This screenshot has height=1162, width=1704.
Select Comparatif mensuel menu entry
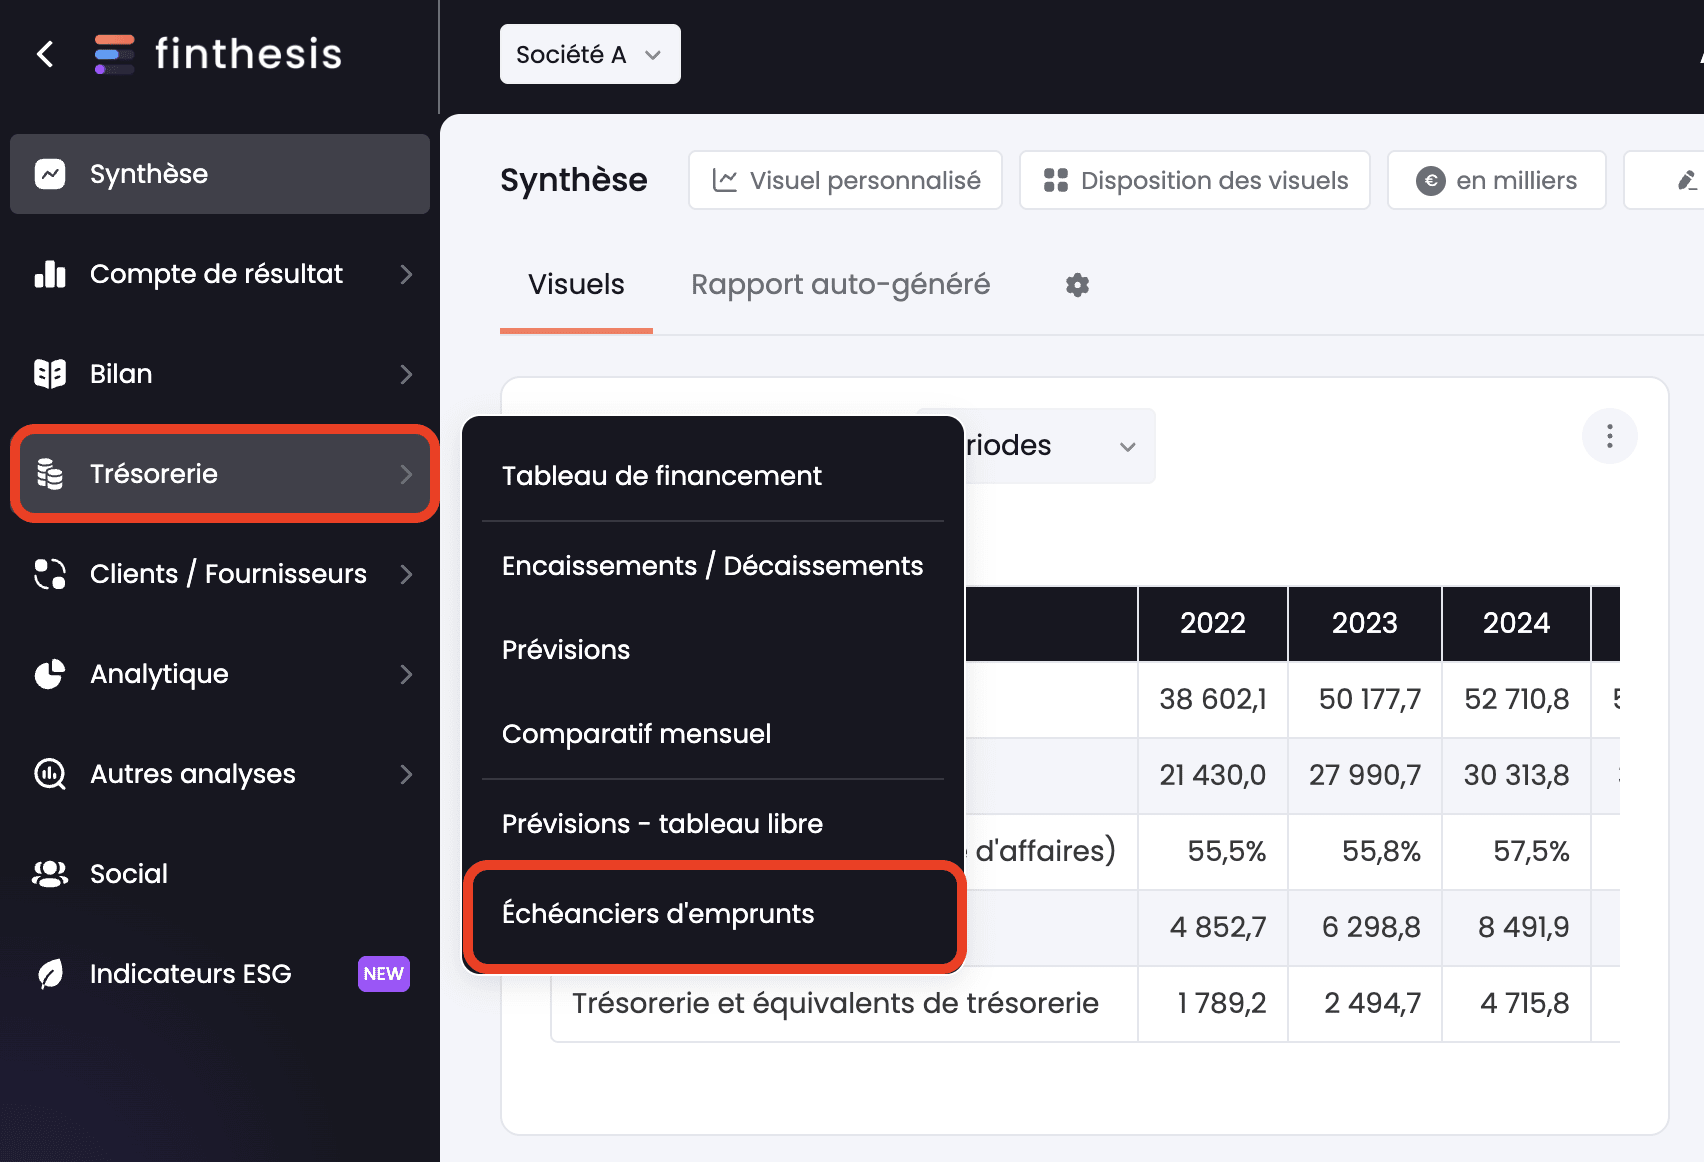point(712,734)
